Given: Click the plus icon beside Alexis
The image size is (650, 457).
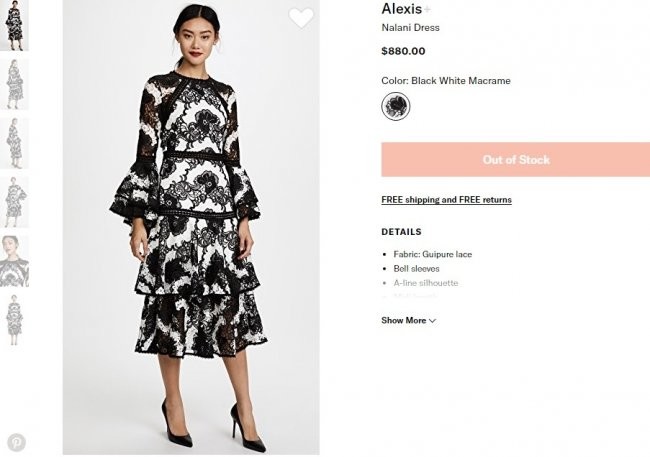Looking at the screenshot, I should point(429,9).
